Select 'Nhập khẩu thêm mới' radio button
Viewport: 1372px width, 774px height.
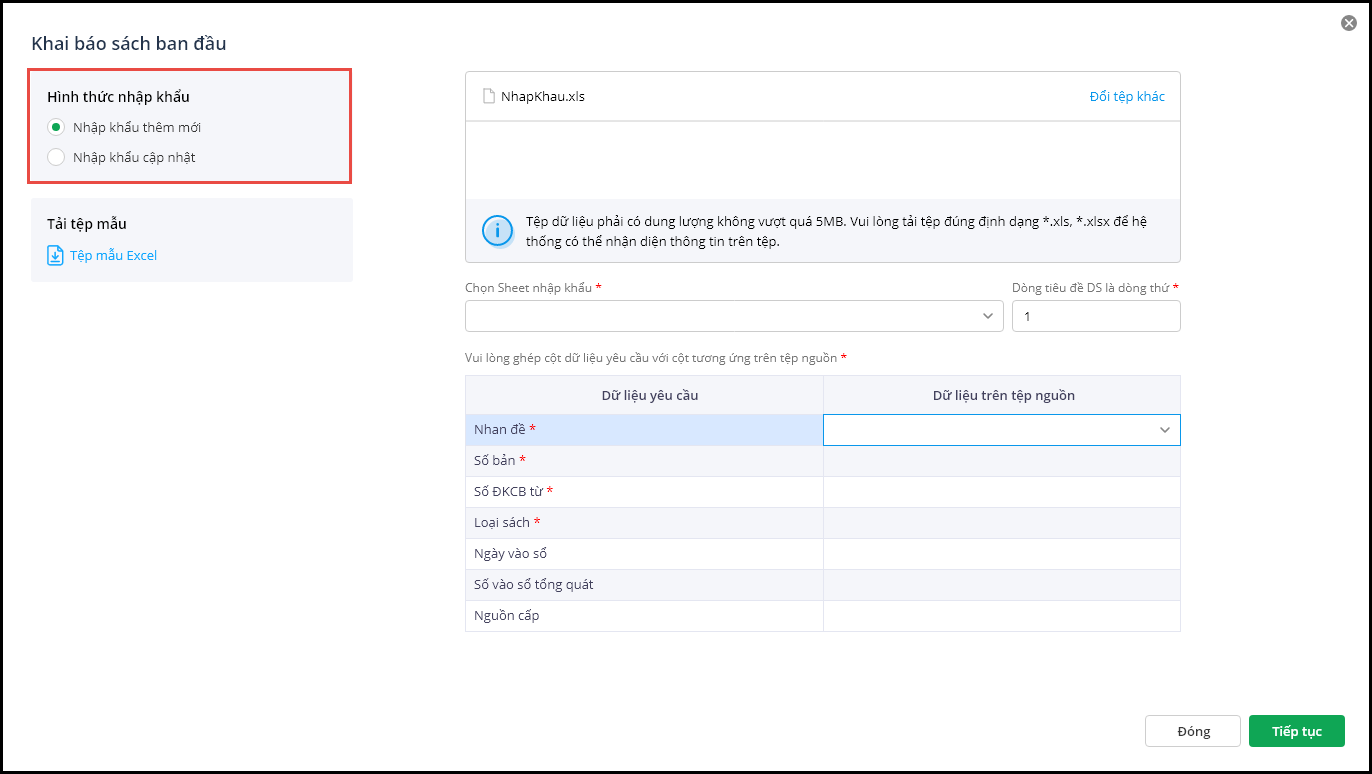click(56, 128)
